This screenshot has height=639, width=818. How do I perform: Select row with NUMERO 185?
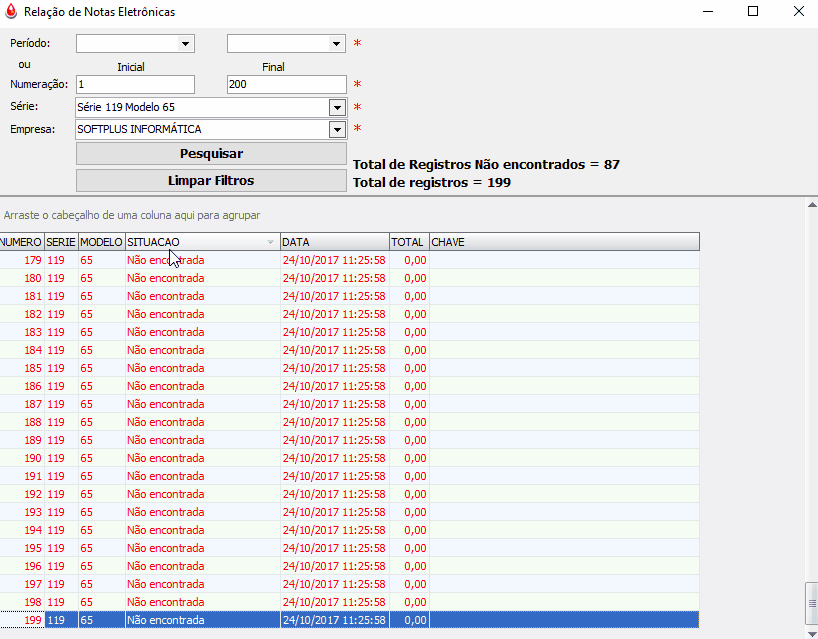click(x=350, y=368)
